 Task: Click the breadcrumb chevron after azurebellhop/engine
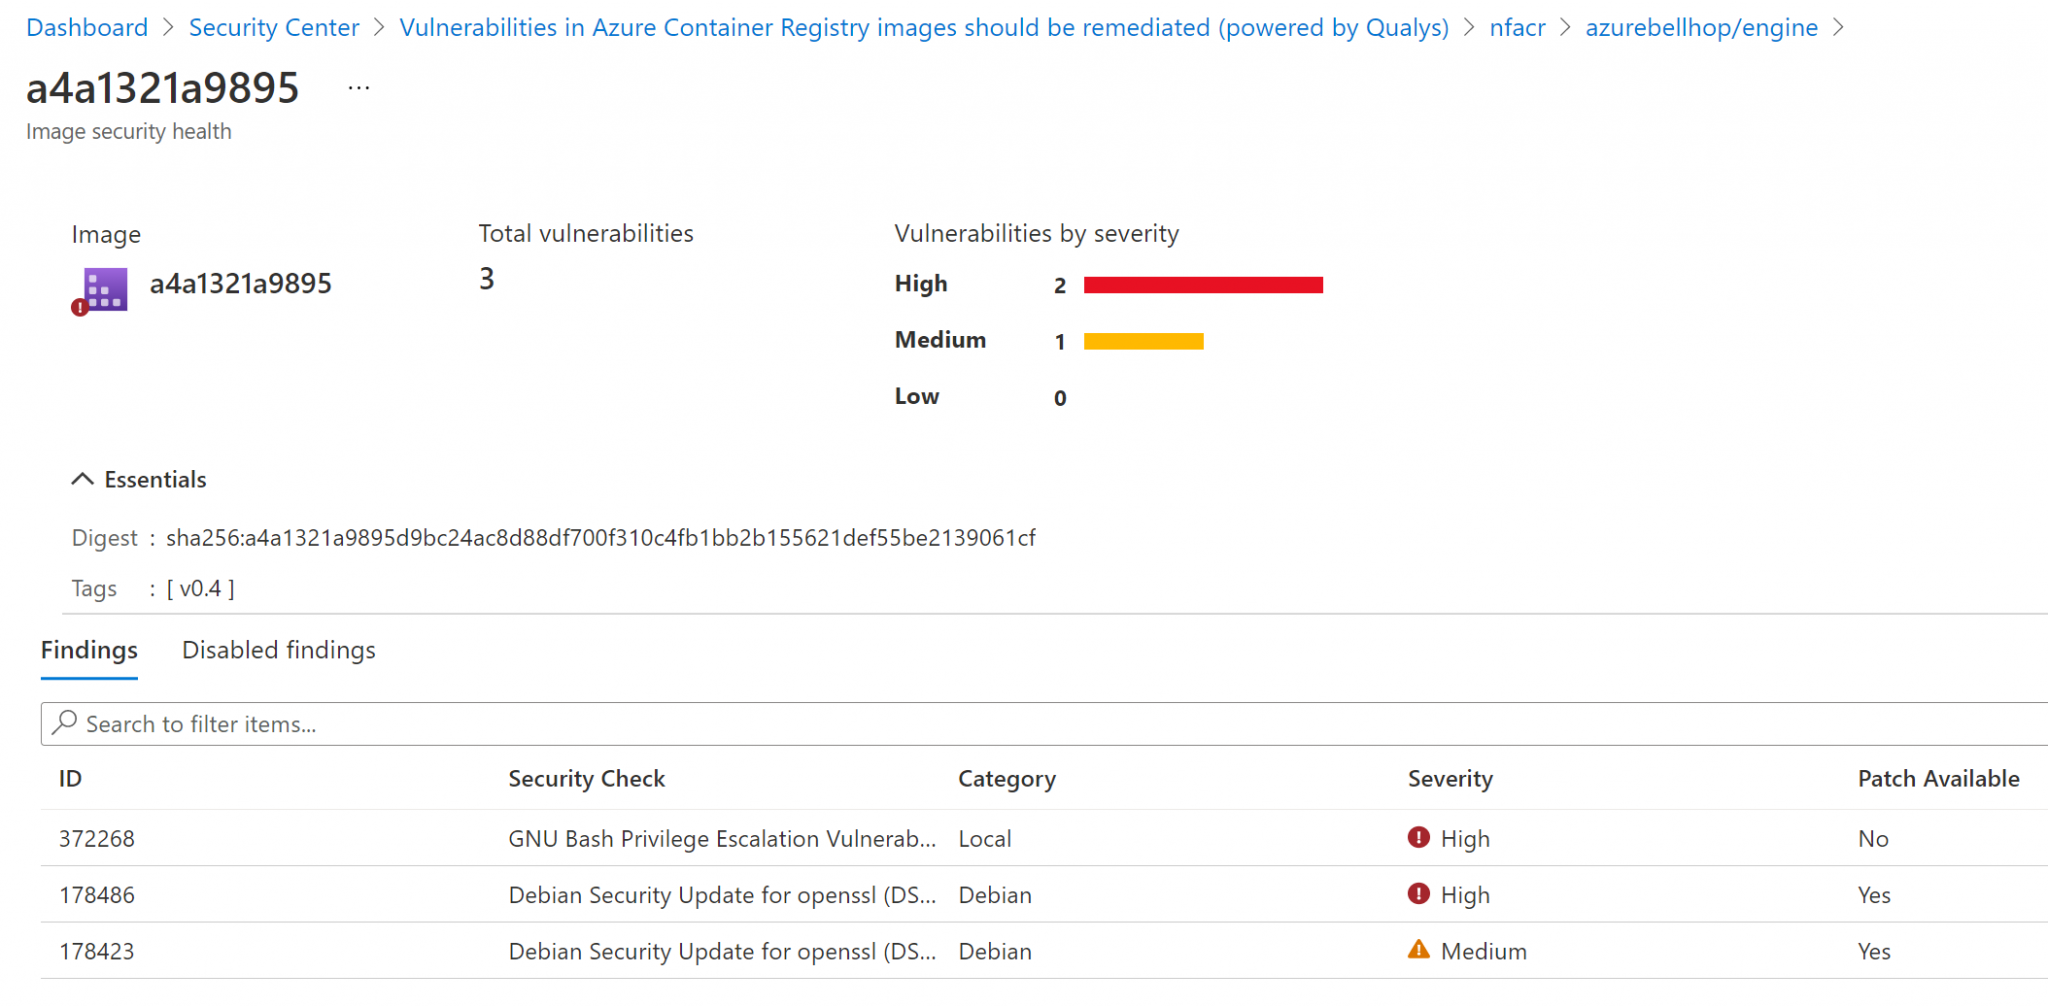tap(1840, 27)
